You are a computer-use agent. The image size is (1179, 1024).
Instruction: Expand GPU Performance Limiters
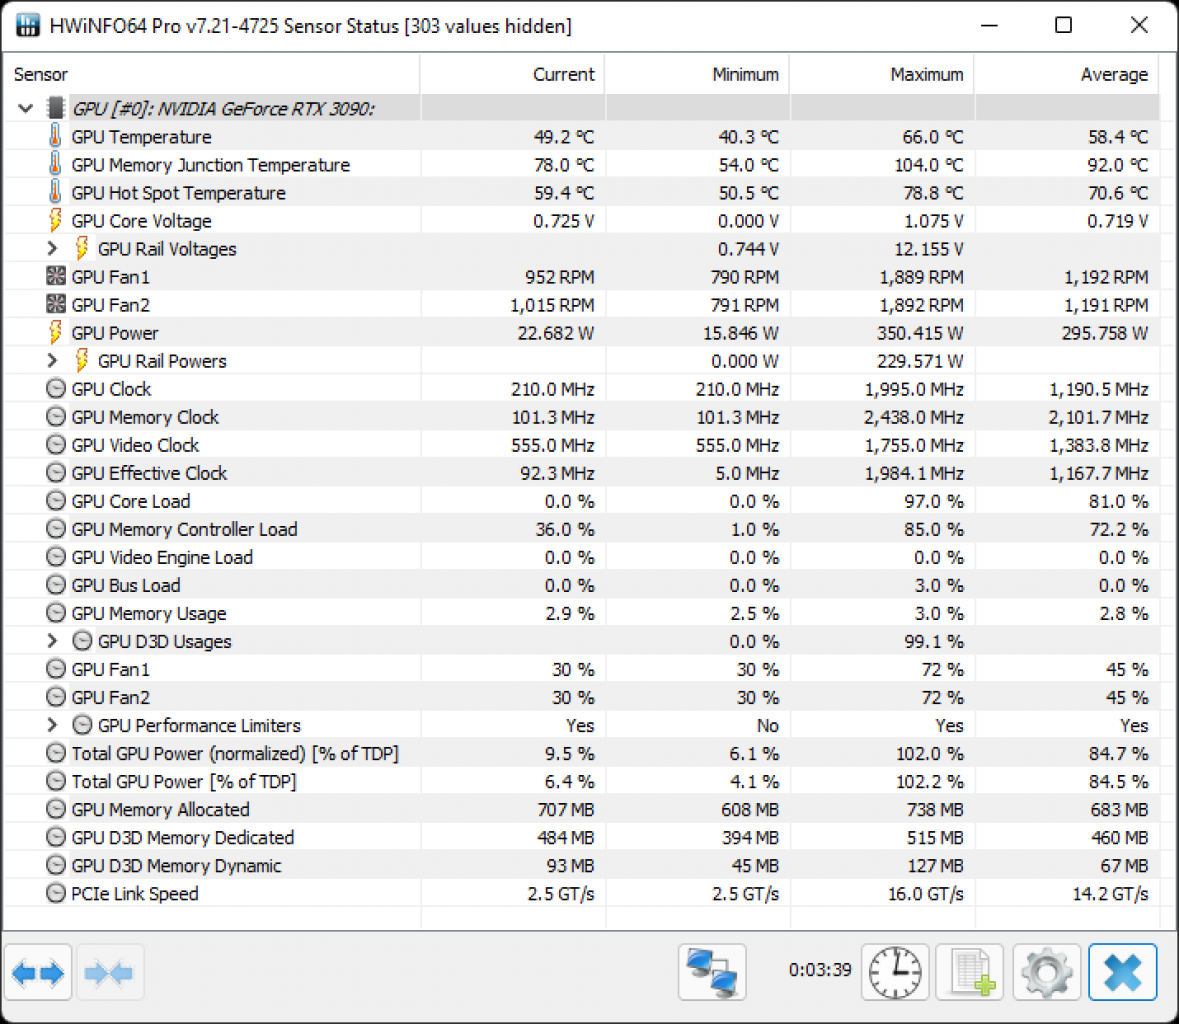[52, 725]
